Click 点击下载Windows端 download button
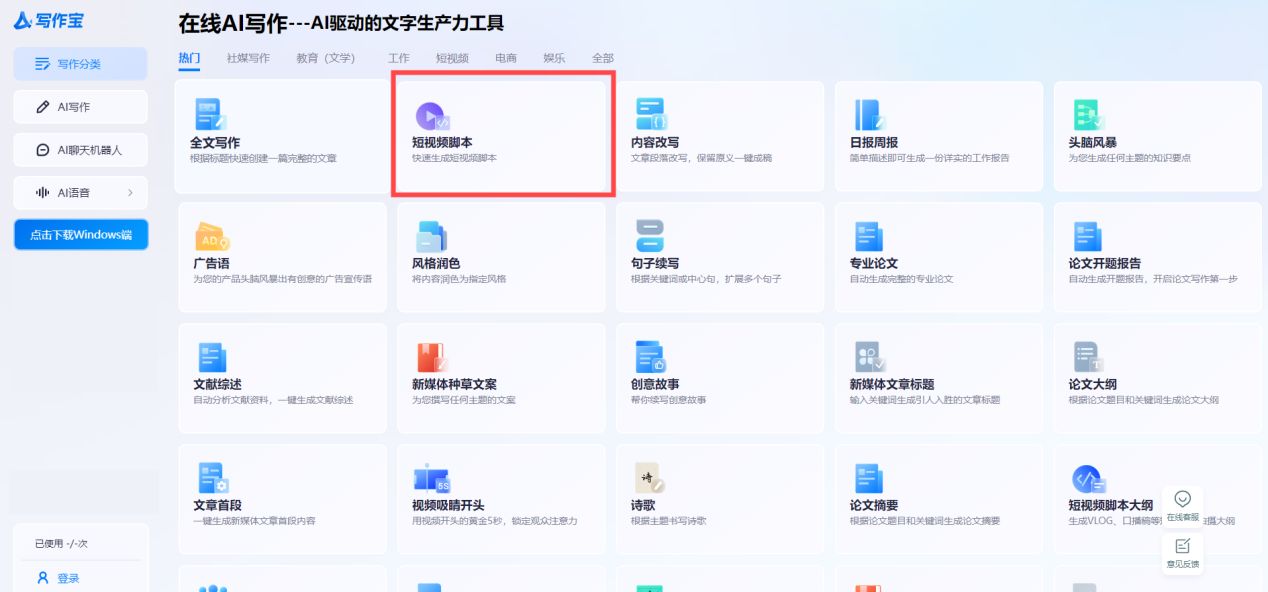1268x592 pixels. 80,235
